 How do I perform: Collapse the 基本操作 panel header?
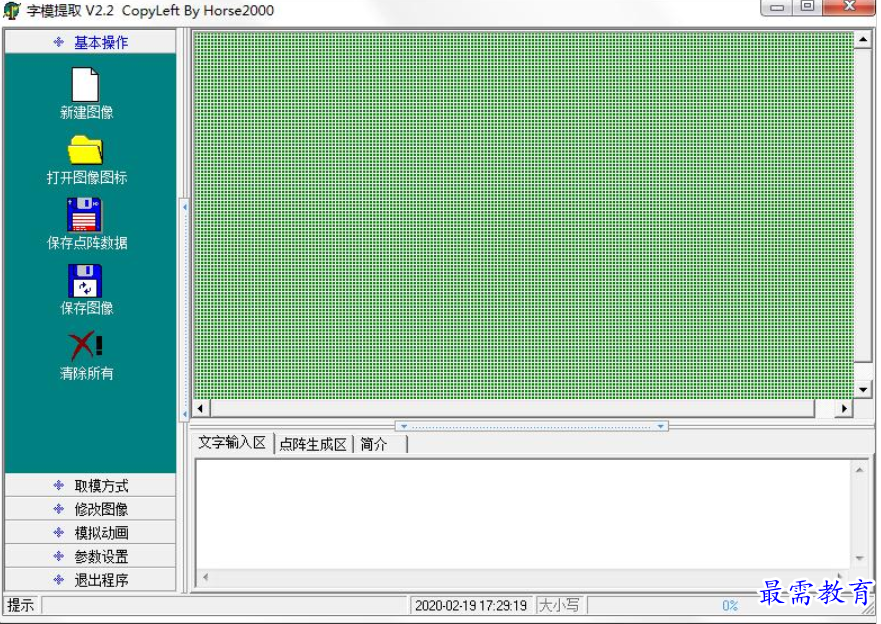(90, 42)
